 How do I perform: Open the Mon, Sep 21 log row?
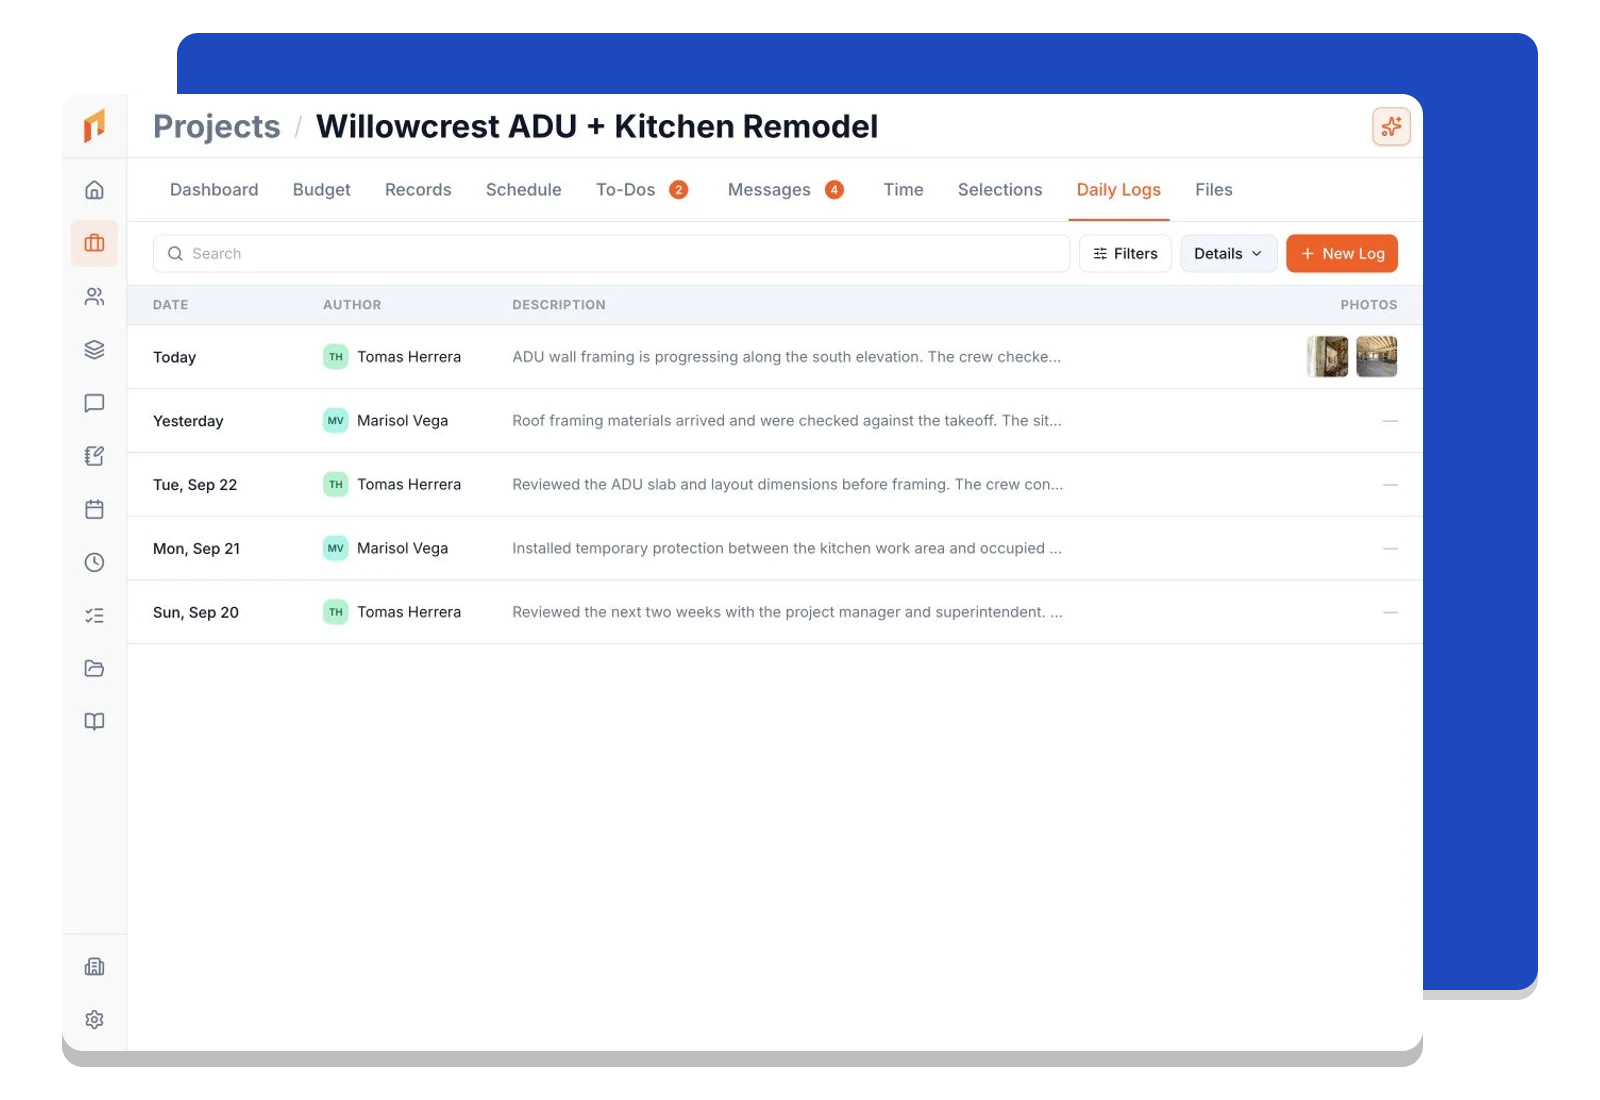coord(775,548)
